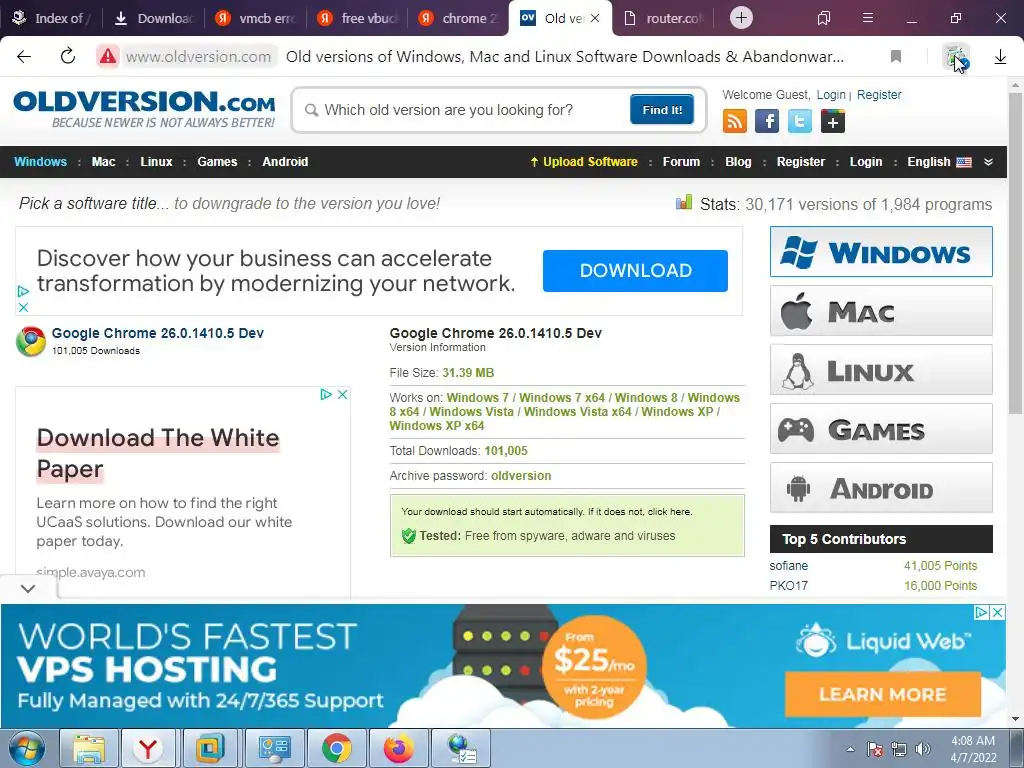Open new tab with plus button

click(741, 18)
